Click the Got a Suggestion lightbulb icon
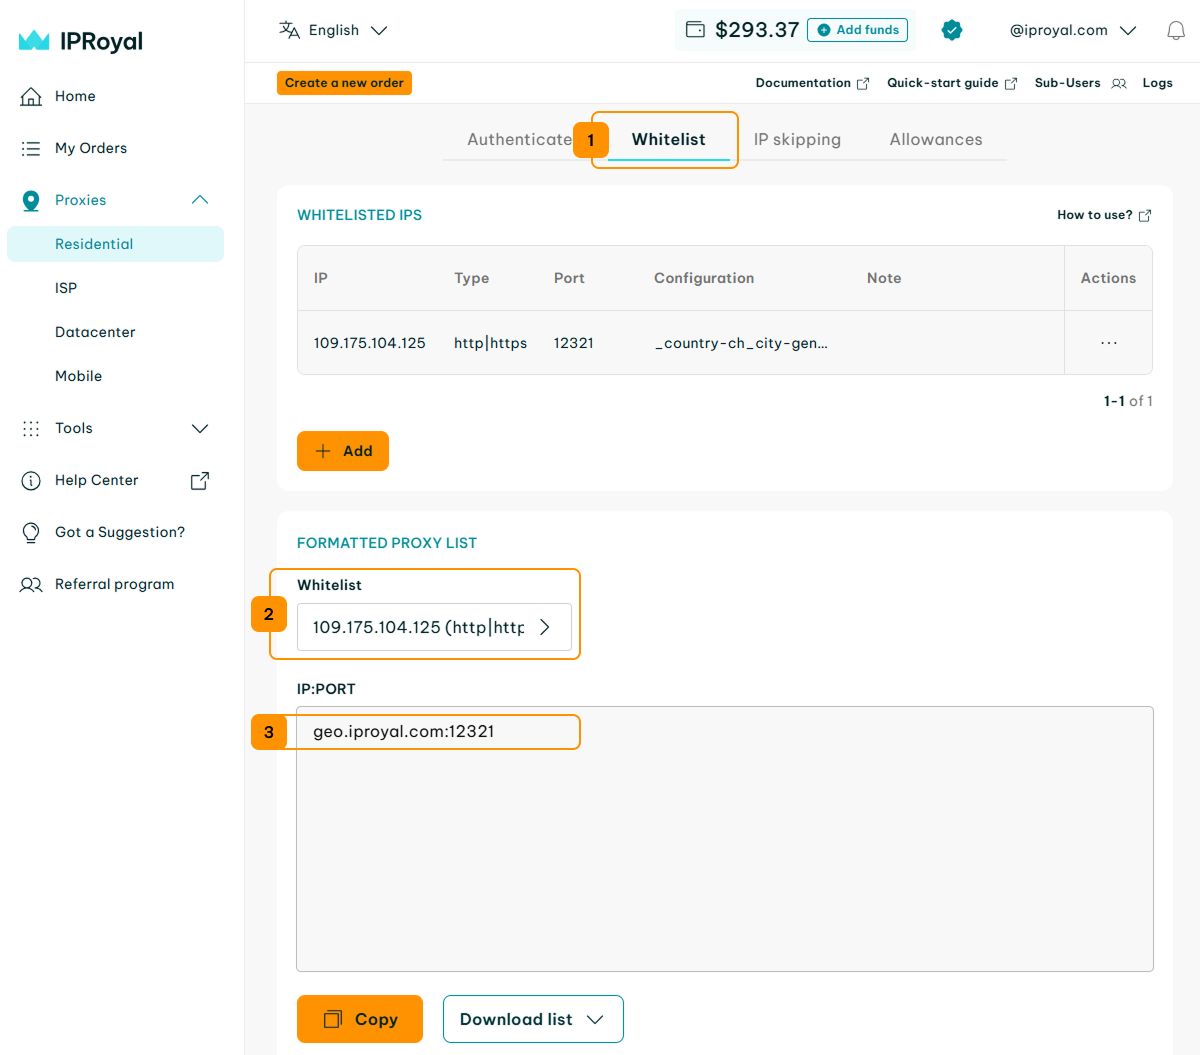Image resolution: width=1200 pixels, height=1055 pixels. point(31,532)
